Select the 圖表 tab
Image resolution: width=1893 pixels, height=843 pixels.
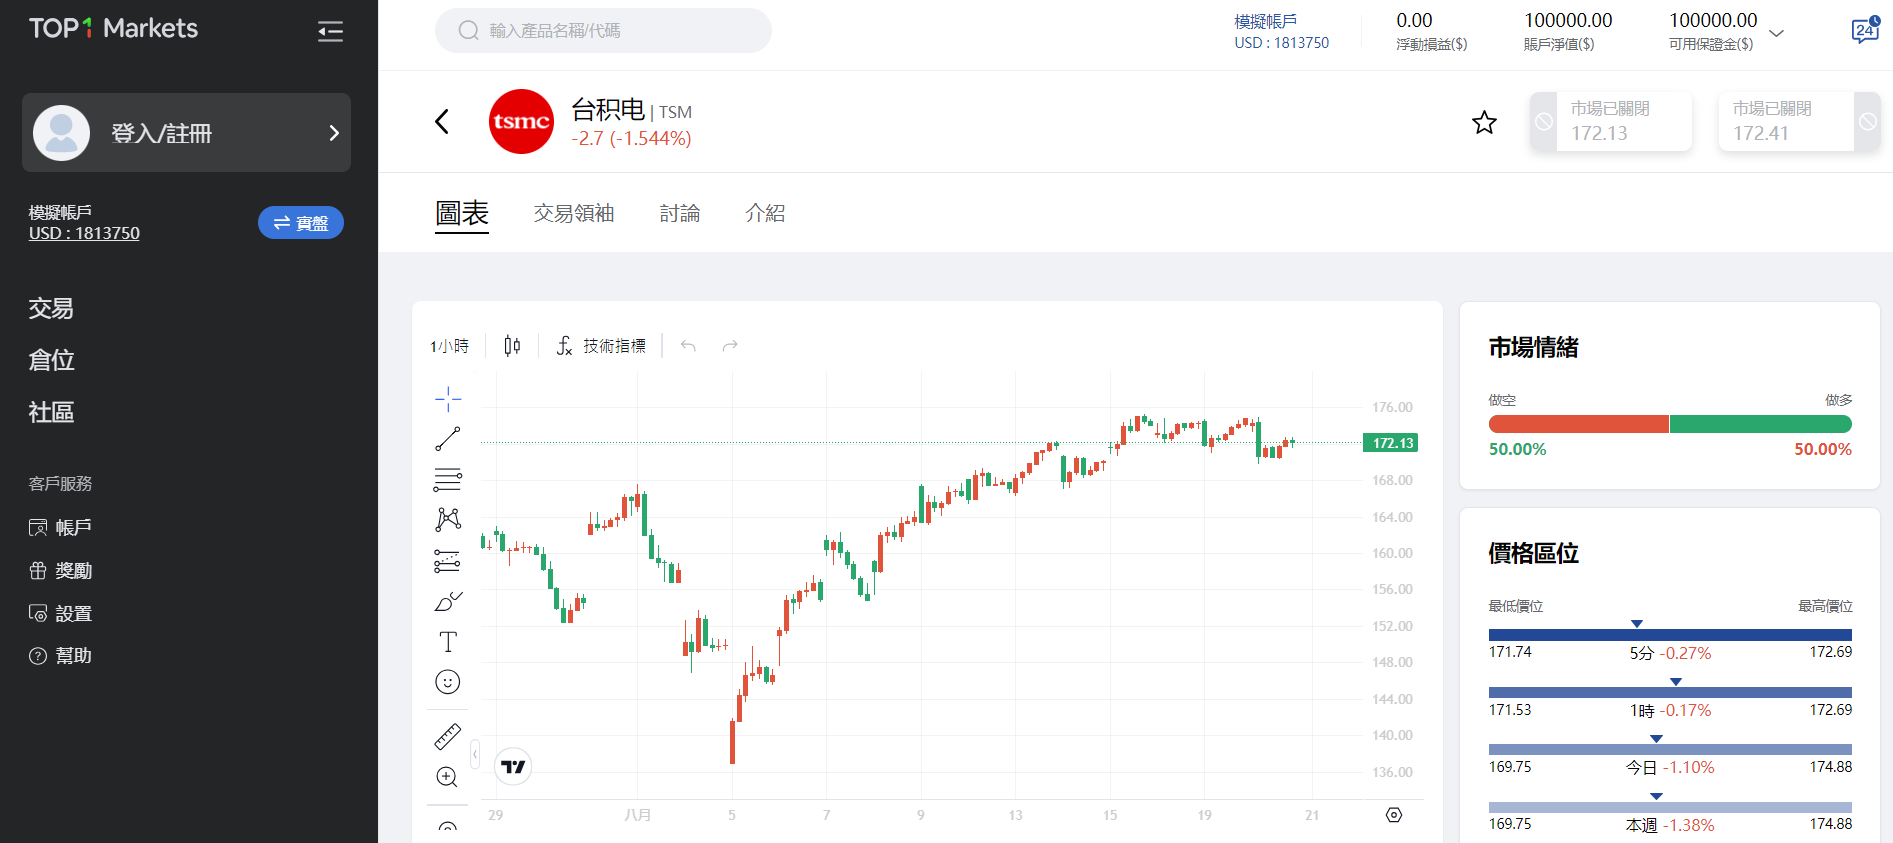coord(462,213)
